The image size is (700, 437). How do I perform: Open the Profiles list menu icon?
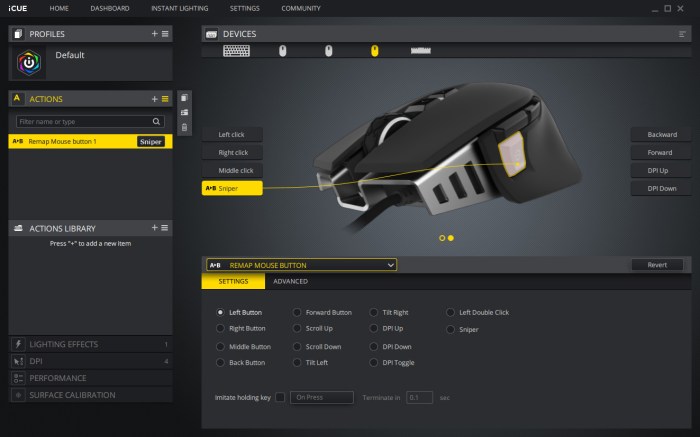pyautogui.click(x=165, y=33)
